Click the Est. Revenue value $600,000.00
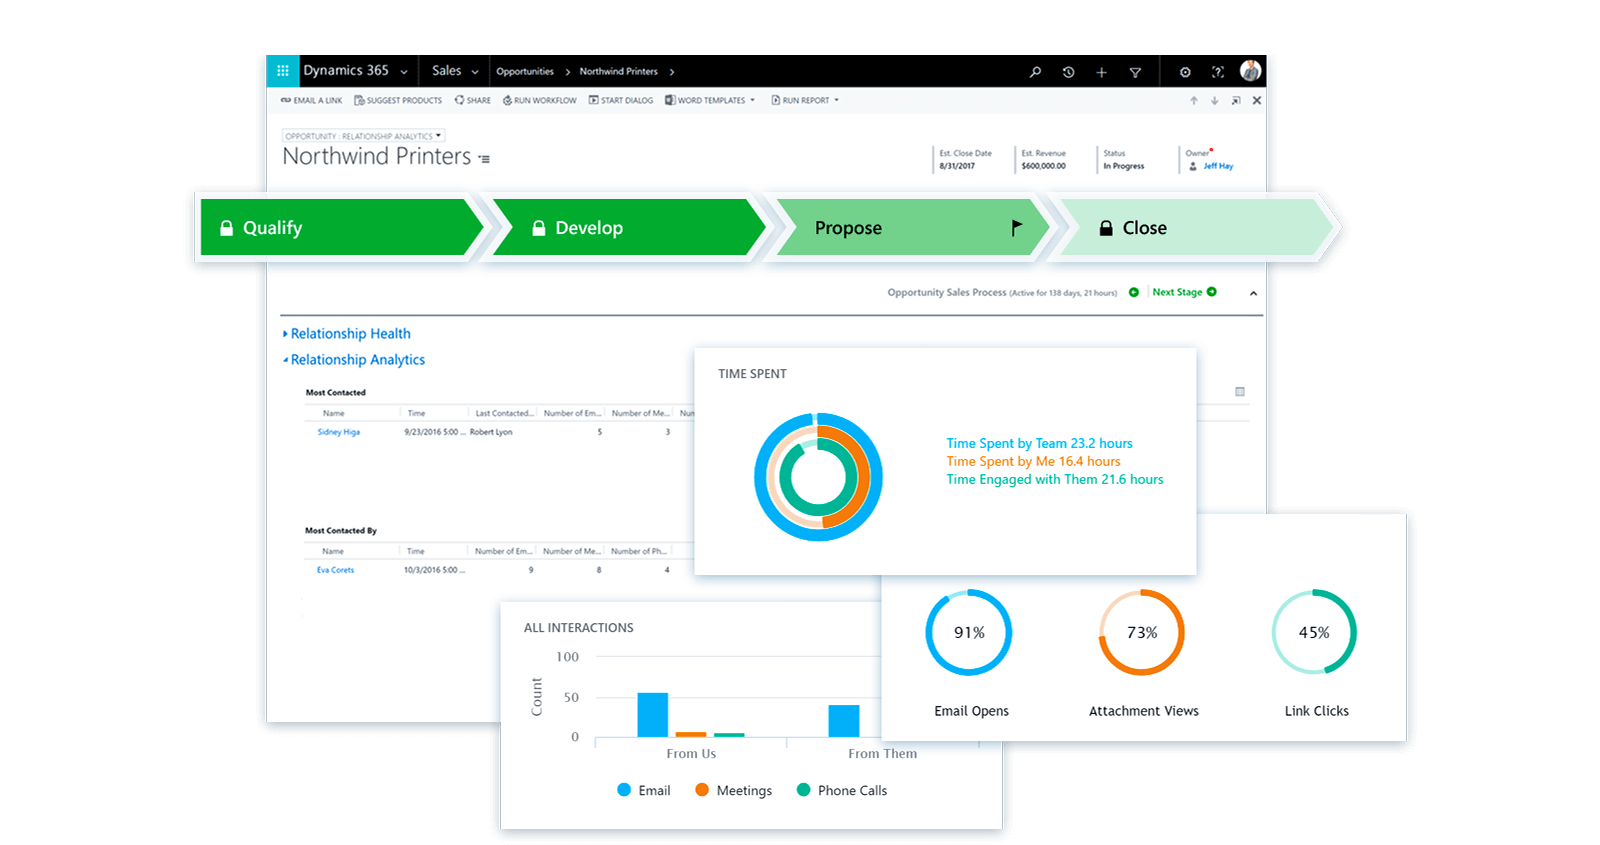This screenshot has height=845, width=1600. click(x=1044, y=166)
